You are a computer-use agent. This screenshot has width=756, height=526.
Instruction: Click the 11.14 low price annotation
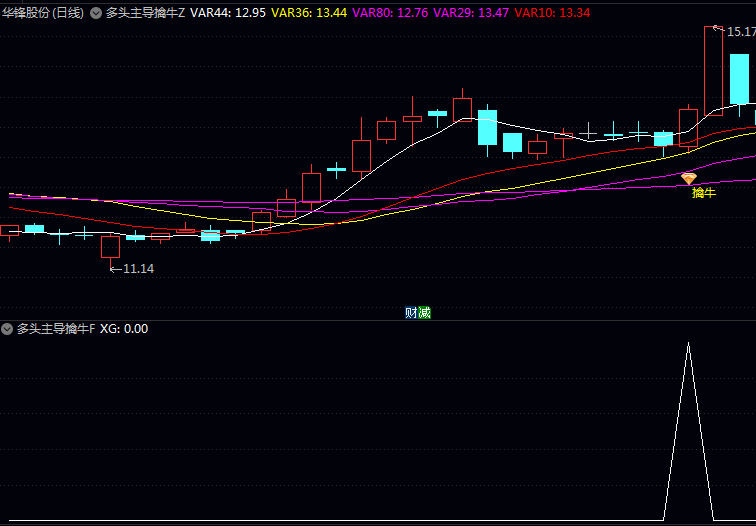click(138, 268)
